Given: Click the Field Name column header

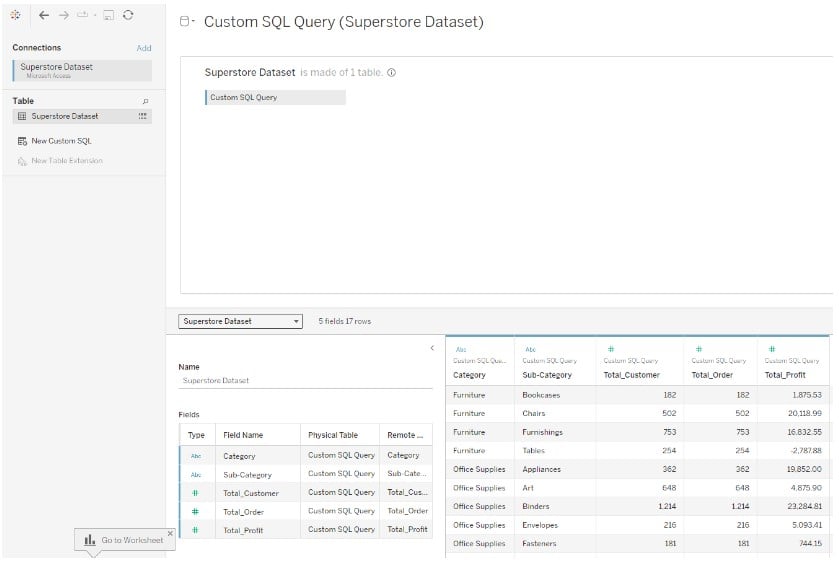Looking at the screenshot, I should [258, 435].
